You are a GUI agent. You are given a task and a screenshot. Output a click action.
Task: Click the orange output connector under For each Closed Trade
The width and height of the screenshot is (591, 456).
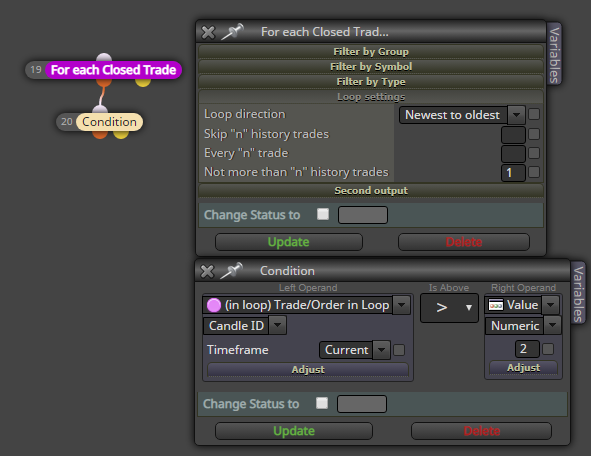104,82
